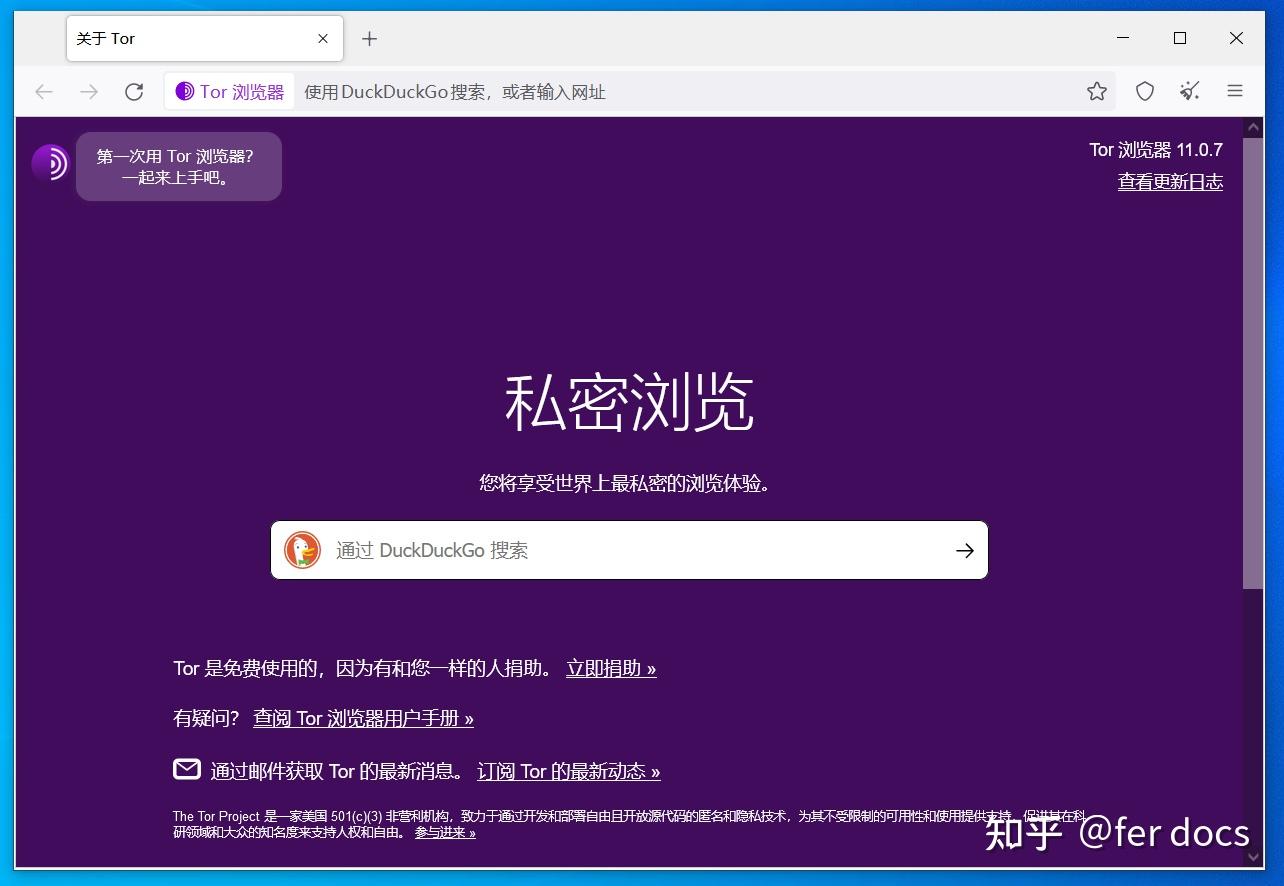Click inside the DuckDuckGo search field
Viewport: 1284px width, 886px height.
tap(600, 549)
